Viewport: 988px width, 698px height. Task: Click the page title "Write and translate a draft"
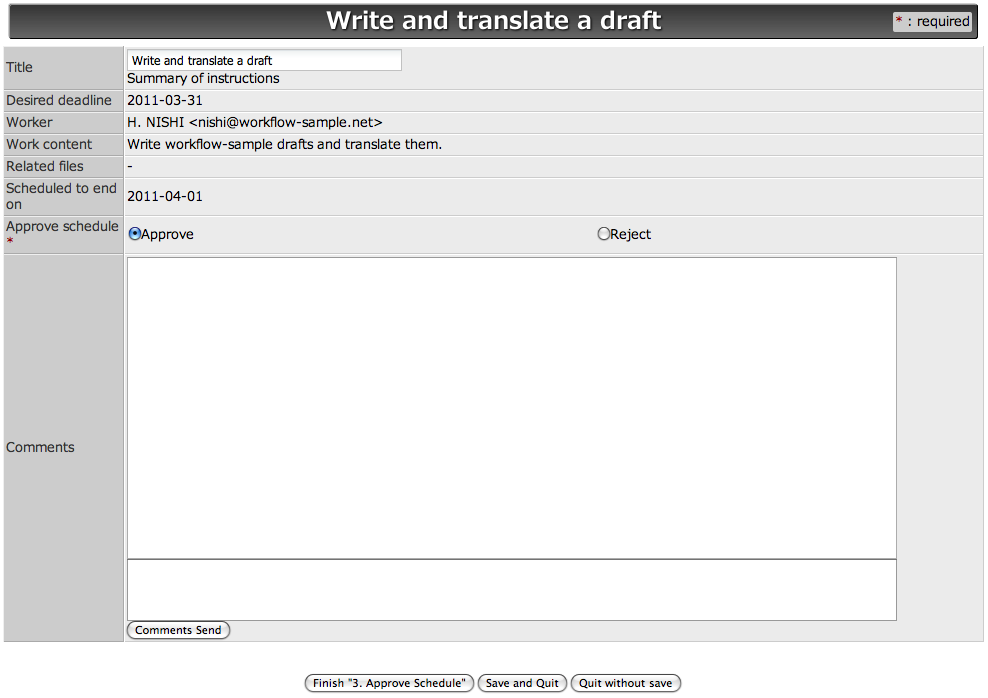click(x=493, y=20)
